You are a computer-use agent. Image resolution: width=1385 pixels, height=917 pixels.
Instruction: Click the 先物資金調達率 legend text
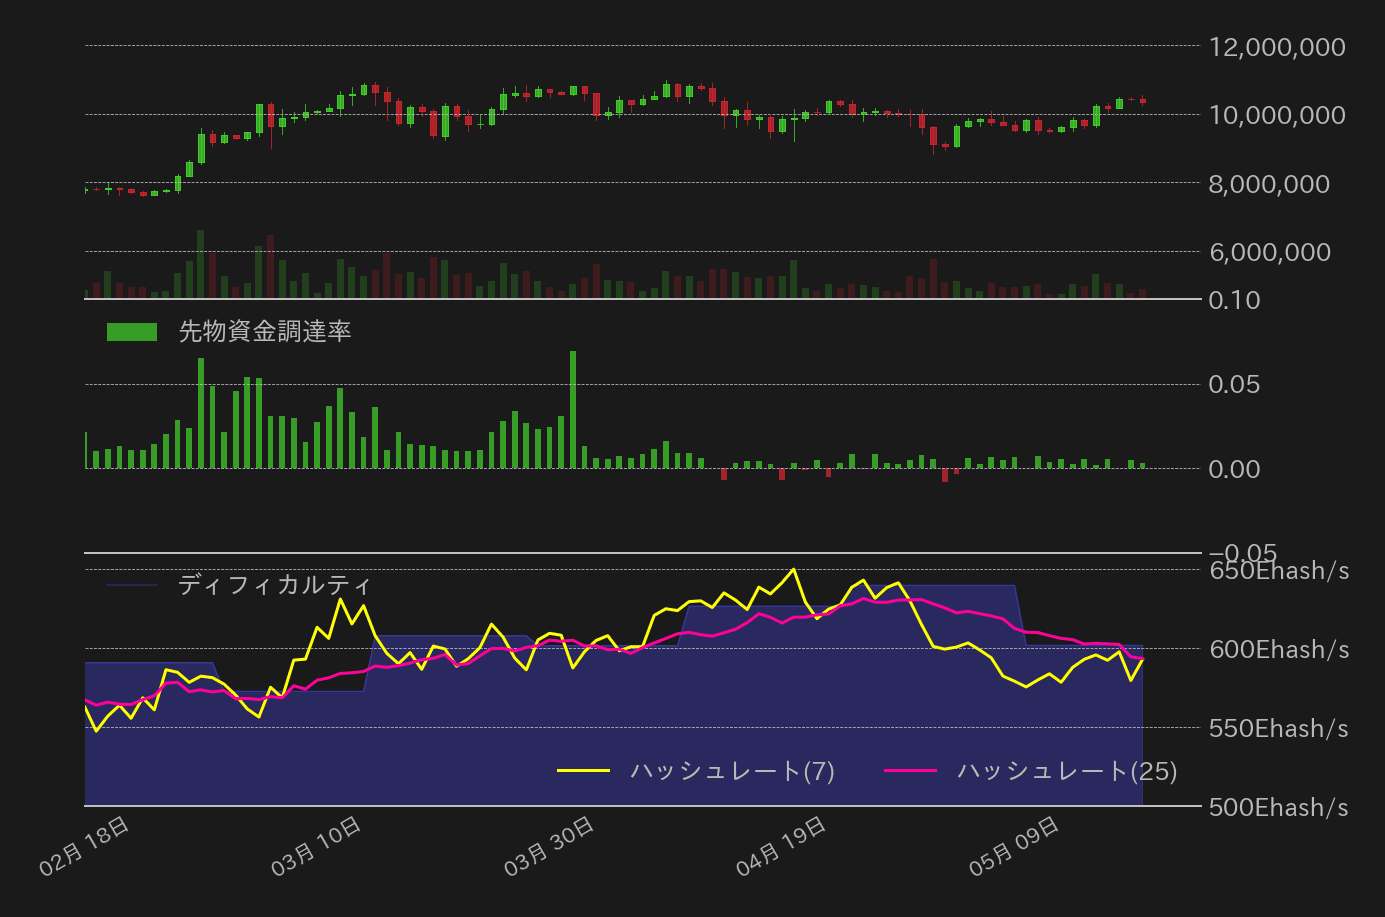click(x=264, y=330)
